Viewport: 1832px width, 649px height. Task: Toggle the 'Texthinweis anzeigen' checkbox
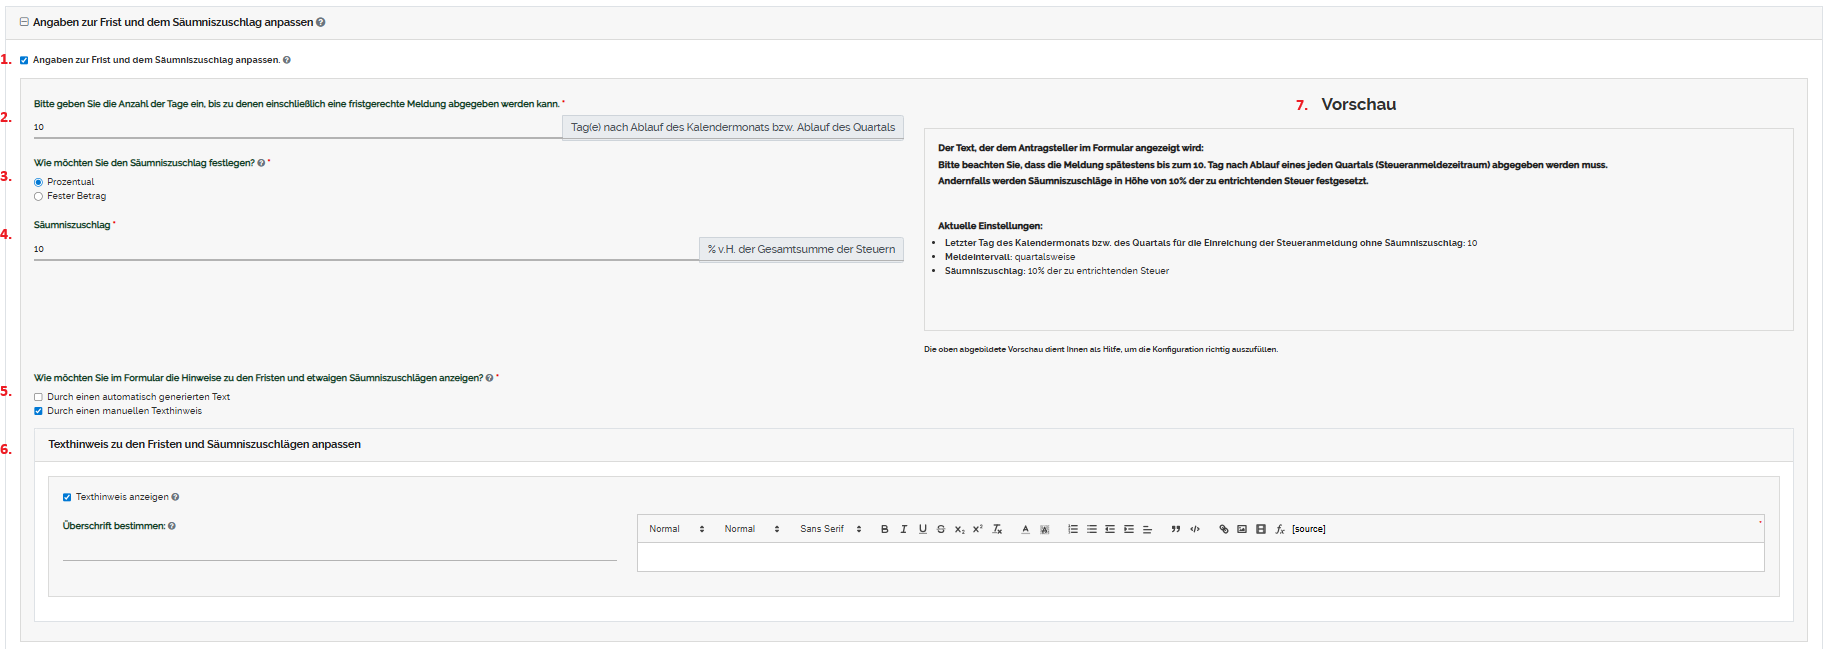tap(67, 497)
